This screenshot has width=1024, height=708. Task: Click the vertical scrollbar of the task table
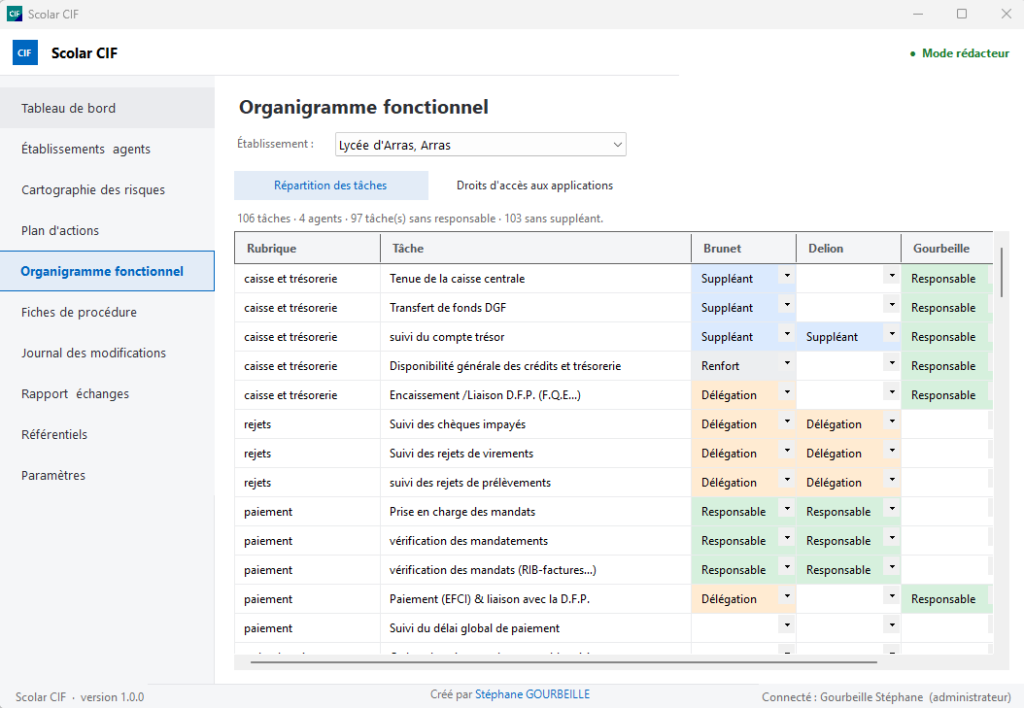tap(1001, 272)
